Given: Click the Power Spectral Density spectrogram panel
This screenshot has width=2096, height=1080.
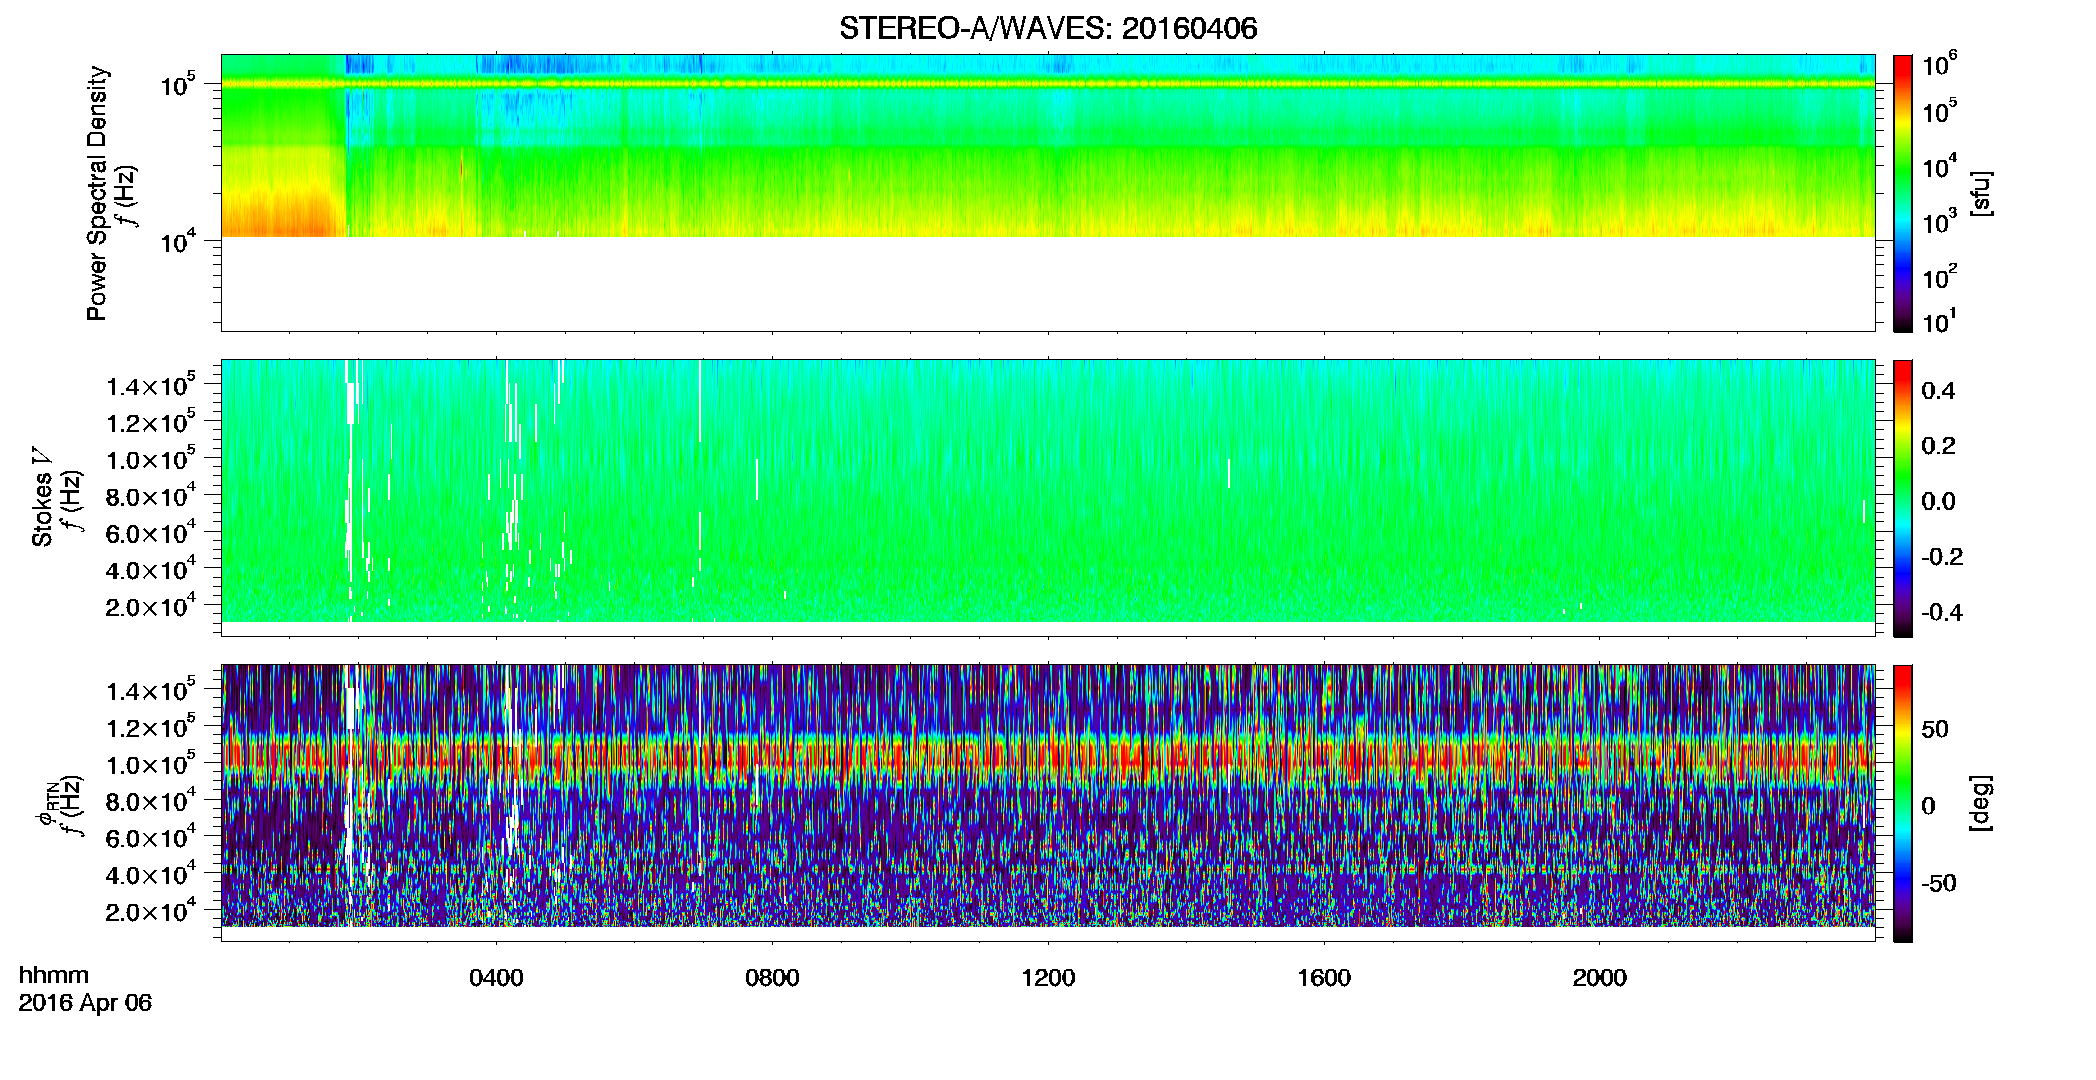Looking at the screenshot, I should click(1048, 193).
